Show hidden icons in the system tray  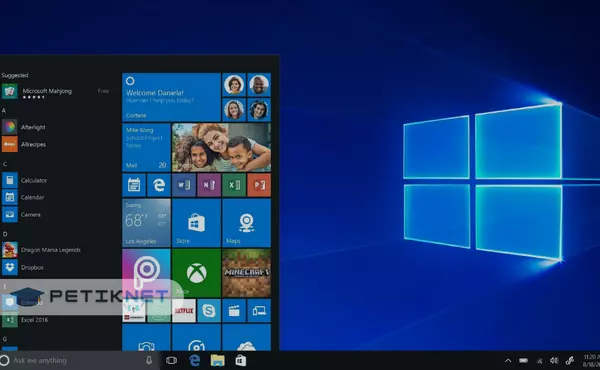click(508, 360)
